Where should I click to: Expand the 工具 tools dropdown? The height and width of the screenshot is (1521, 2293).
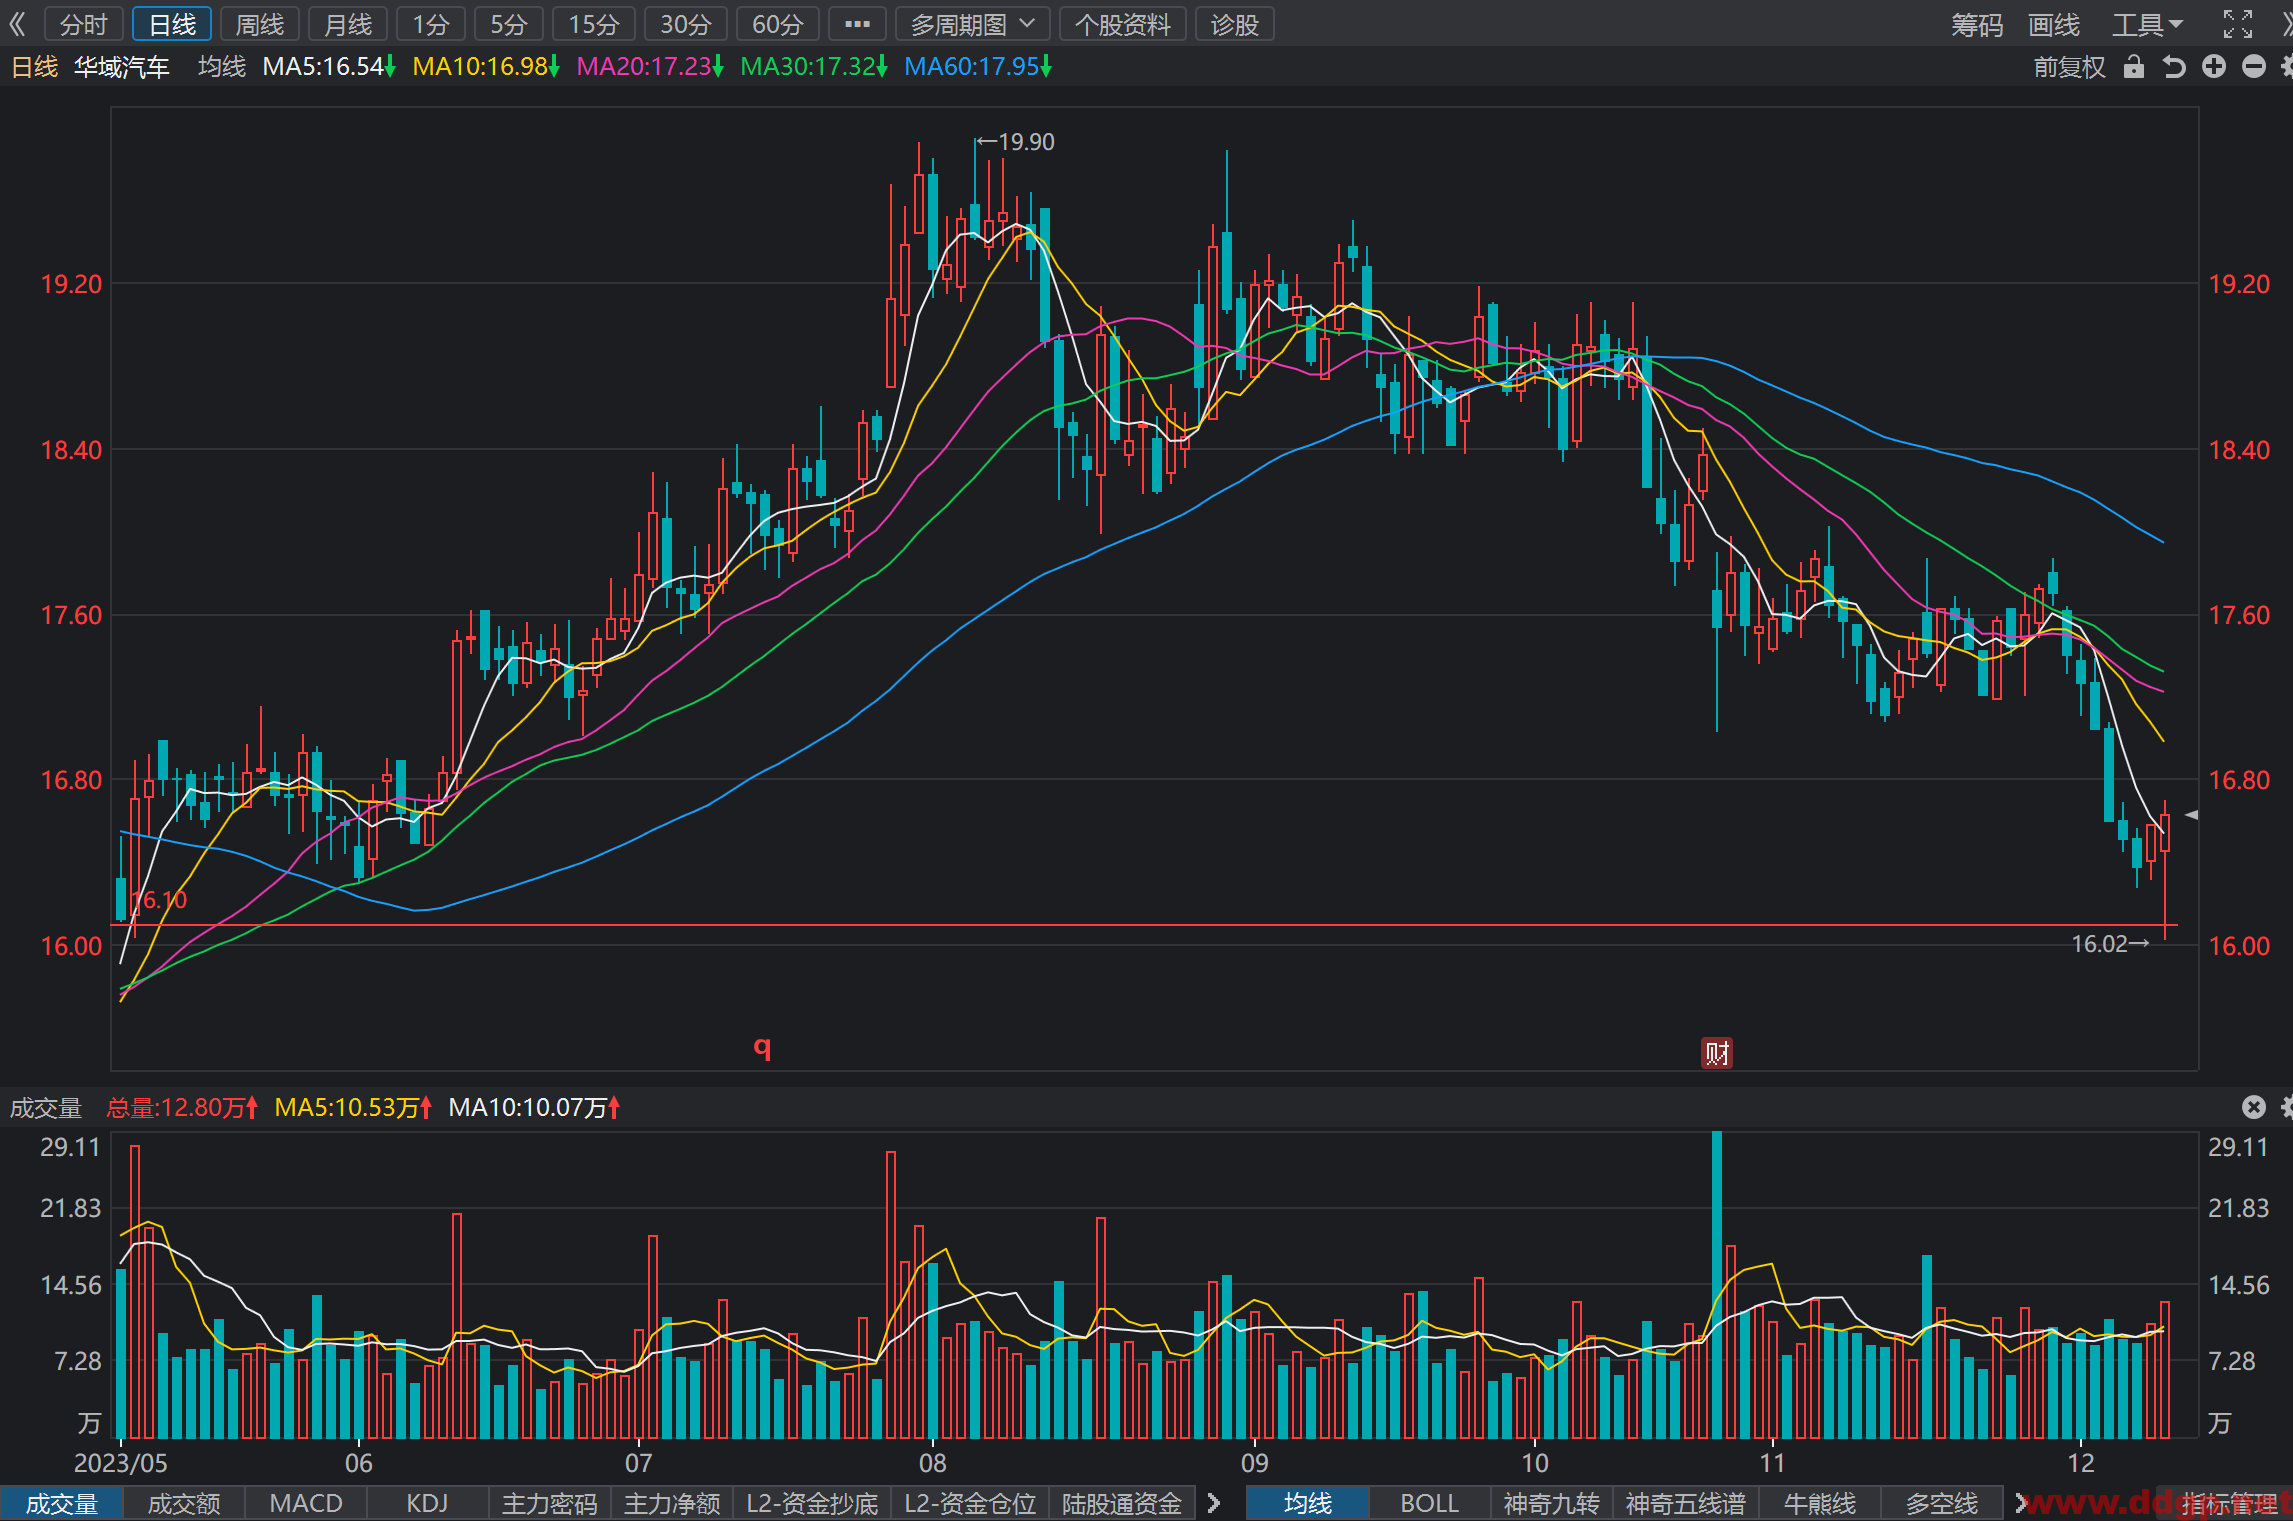[x=2146, y=24]
